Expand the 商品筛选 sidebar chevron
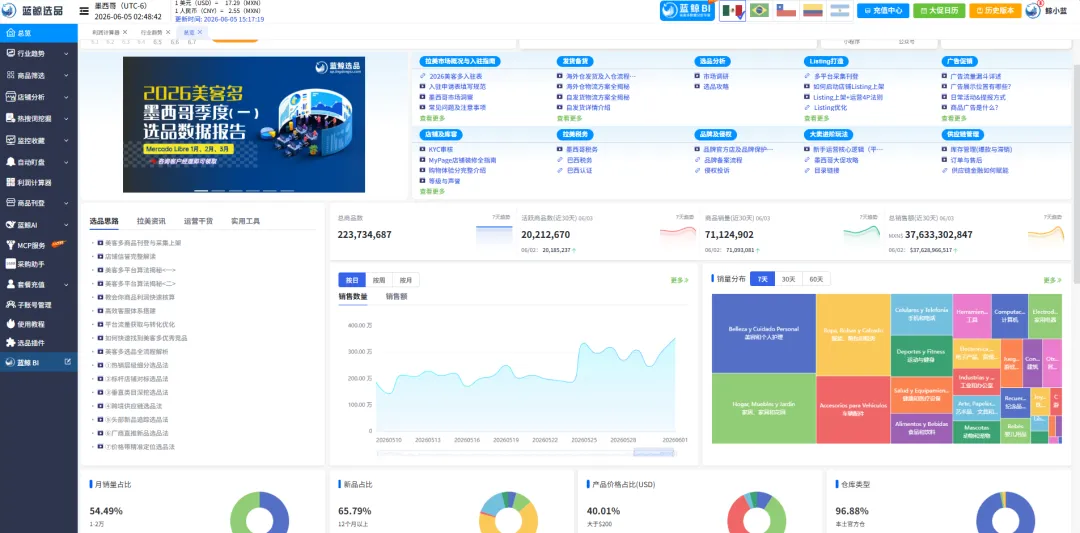This screenshot has width=1080, height=533. (66, 75)
